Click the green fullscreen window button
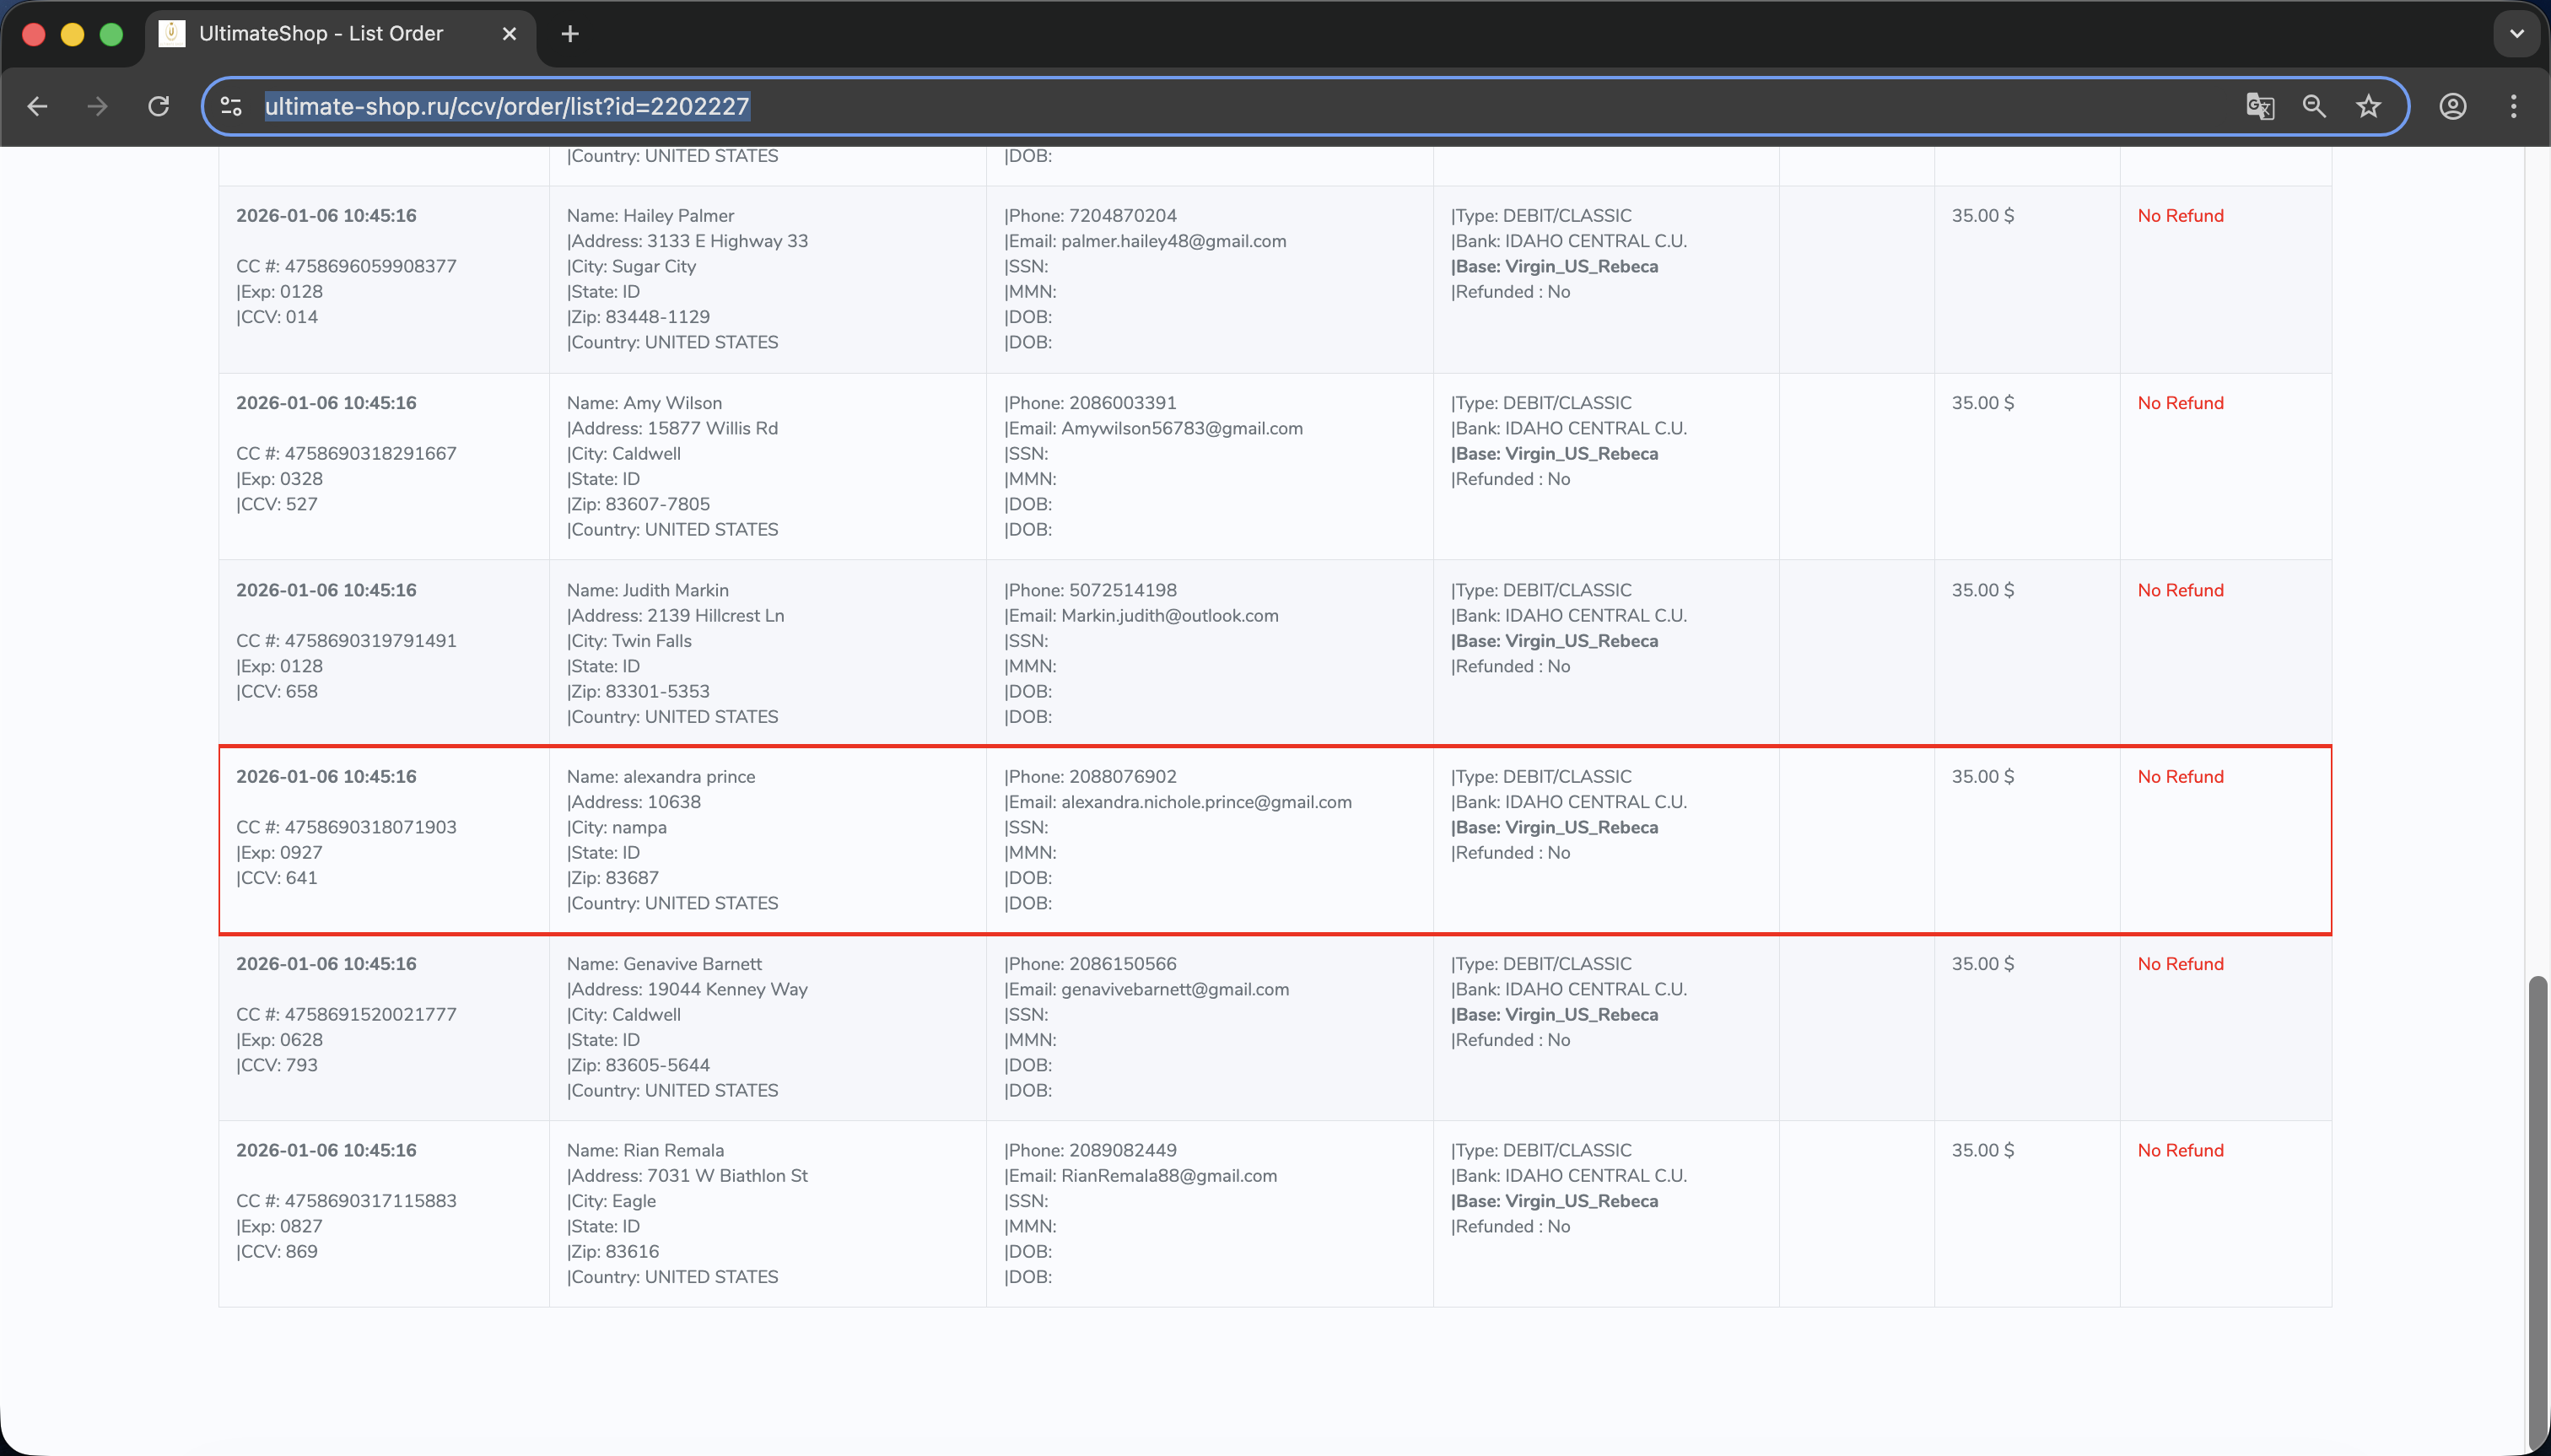Viewport: 2551px width, 1456px height. pyautogui.click(x=111, y=34)
